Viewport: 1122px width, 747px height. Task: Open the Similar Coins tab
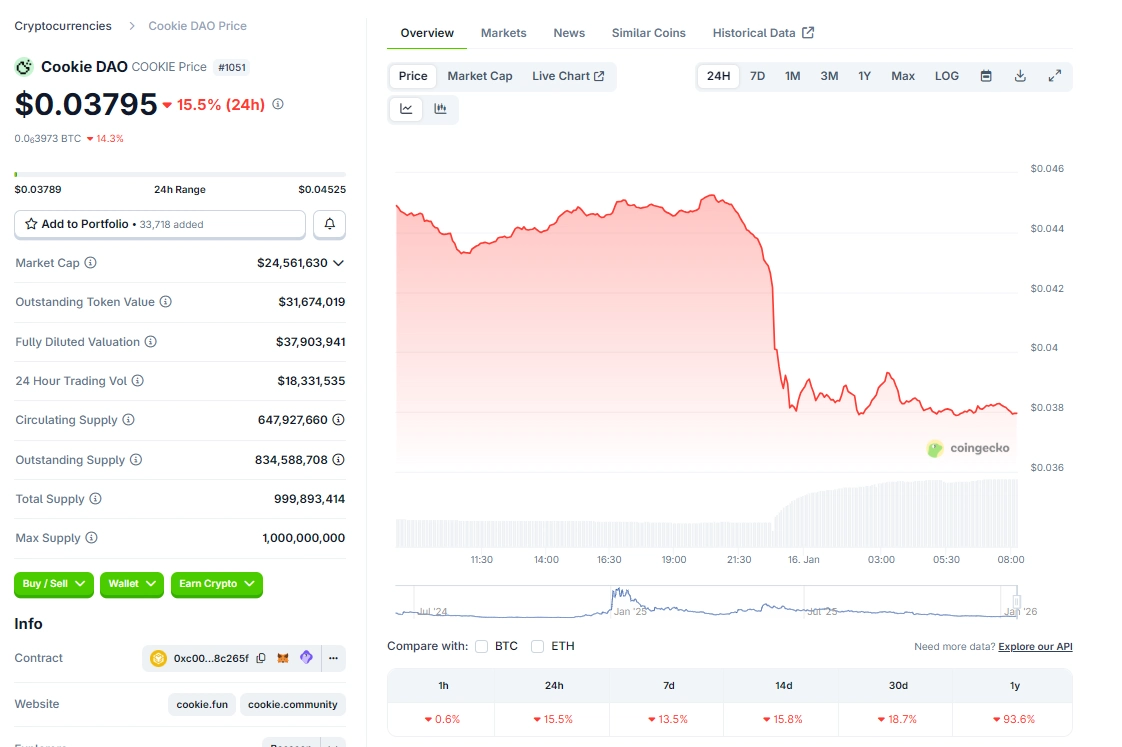coord(648,33)
